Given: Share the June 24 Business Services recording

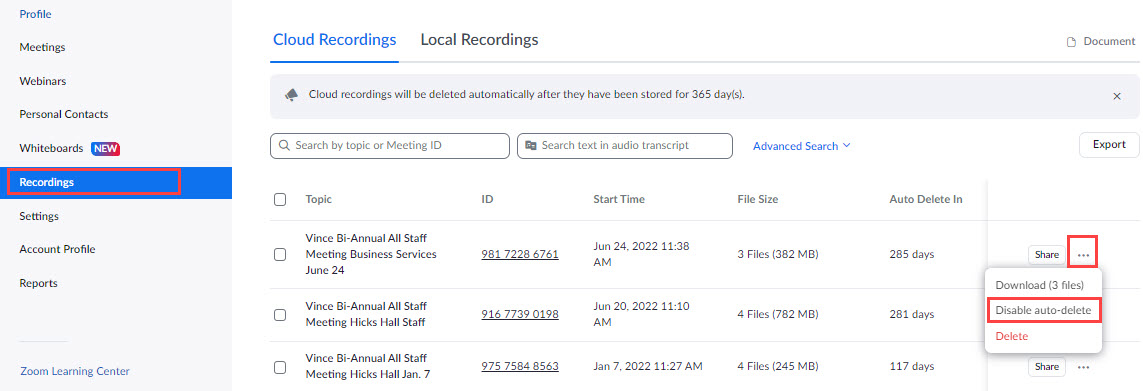Looking at the screenshot, I should [x=1047, y=255].
